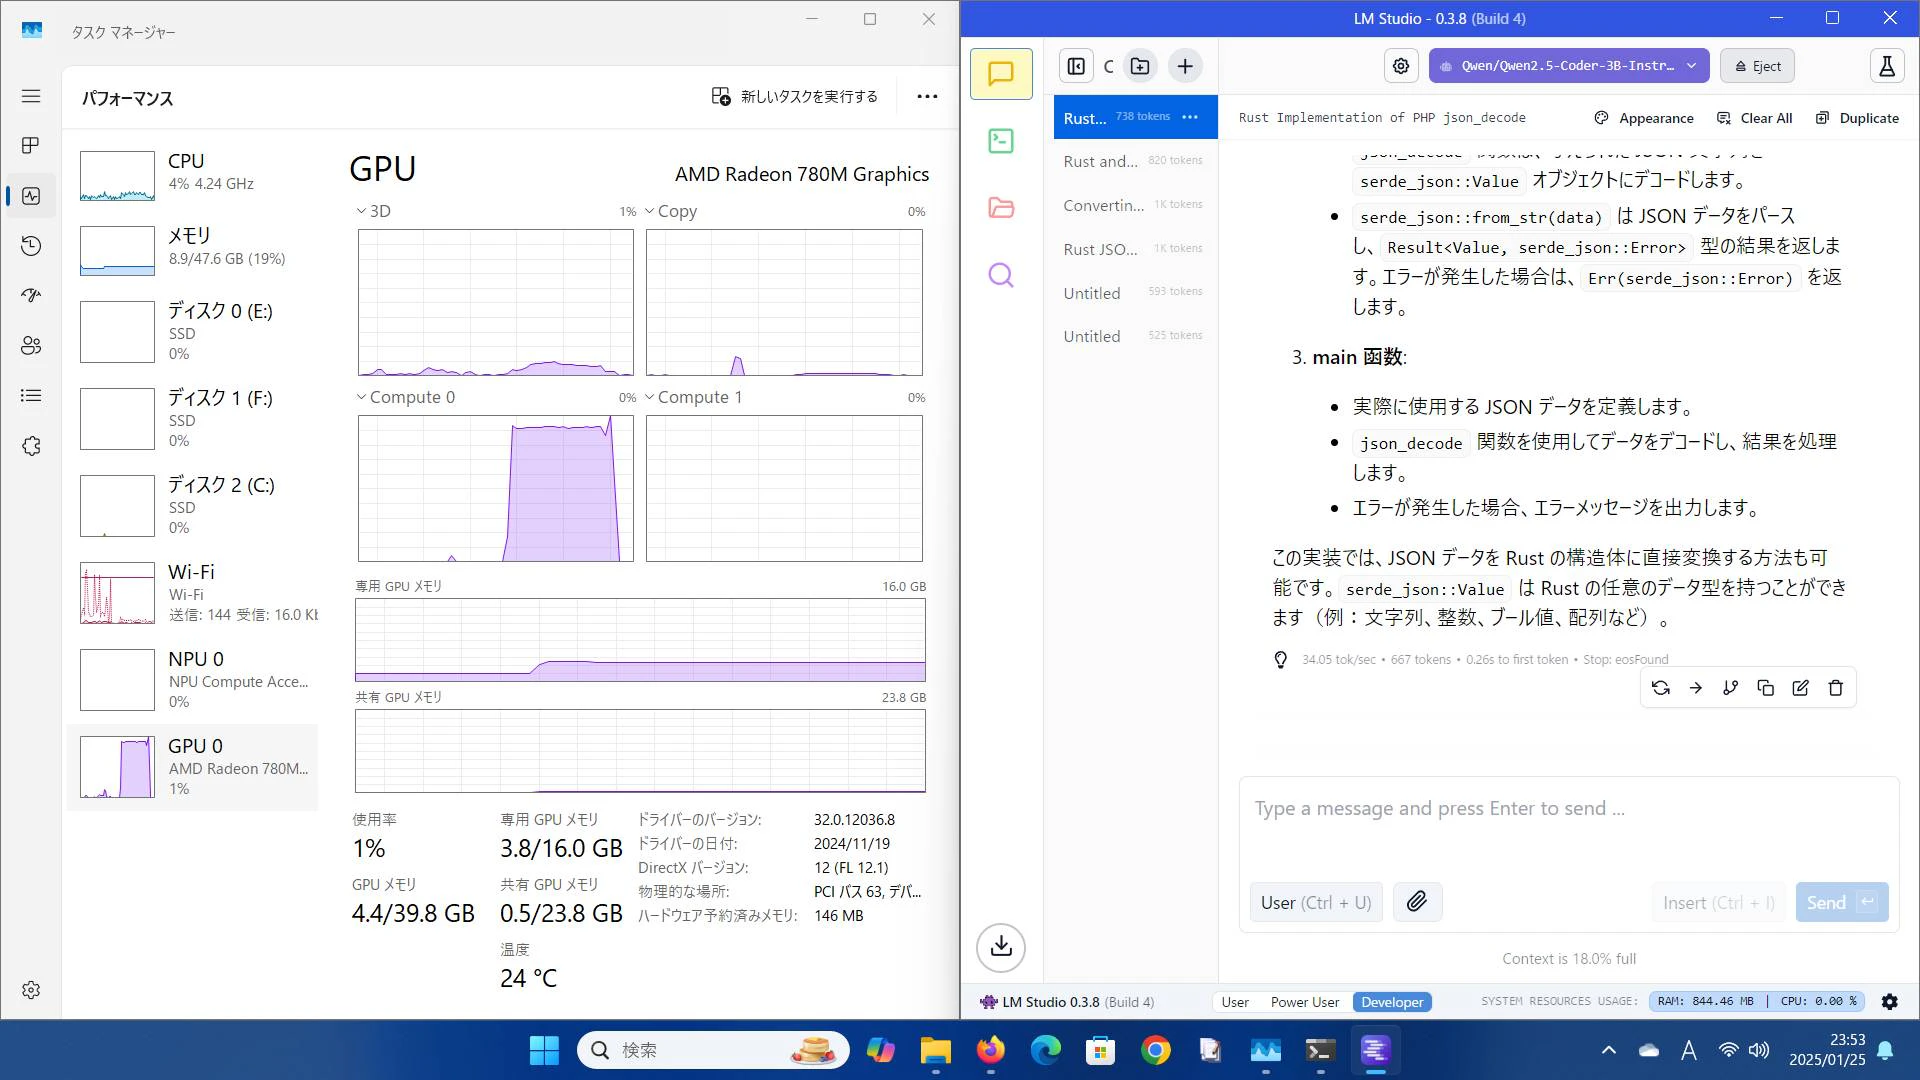
Task: Select the Wi-Fi performance item
Action: [x=193, y=592]
